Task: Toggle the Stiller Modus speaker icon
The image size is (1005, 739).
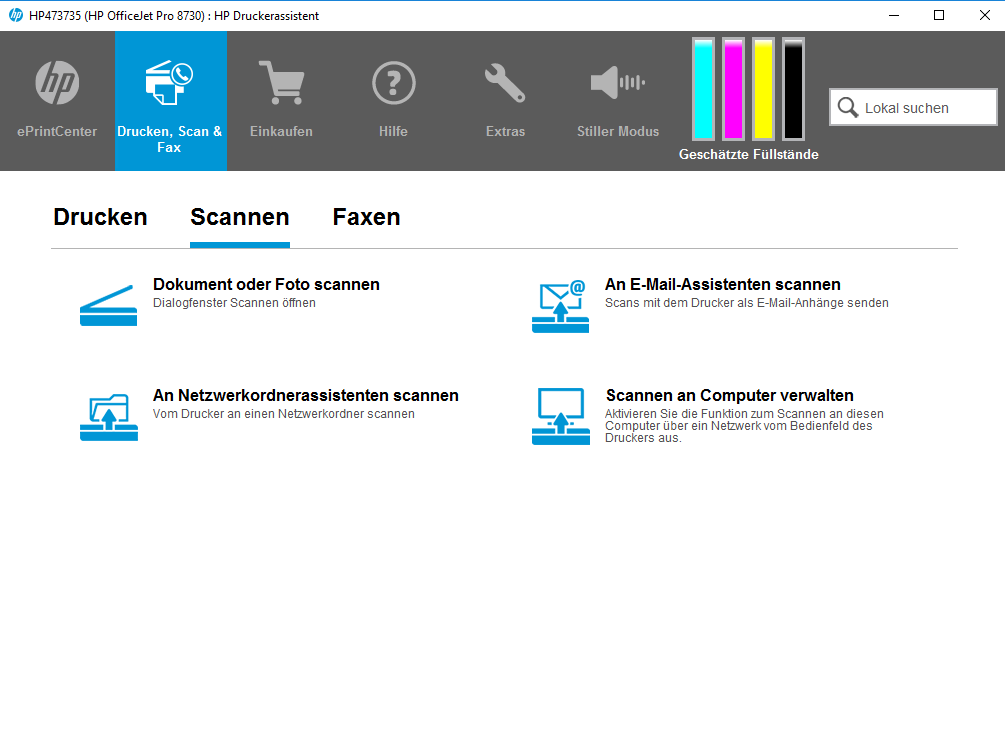Action: 618,83
